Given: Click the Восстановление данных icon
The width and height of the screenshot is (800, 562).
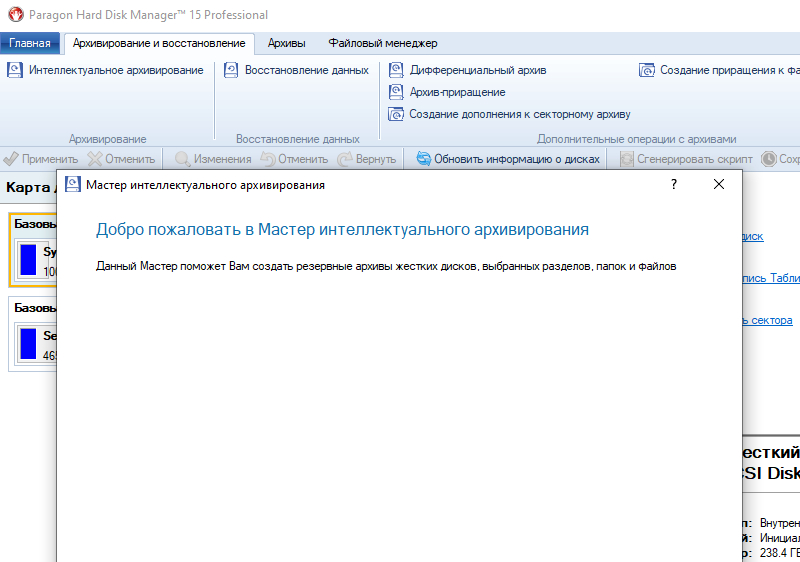Looking at the screenshot, I should (231, 70).
